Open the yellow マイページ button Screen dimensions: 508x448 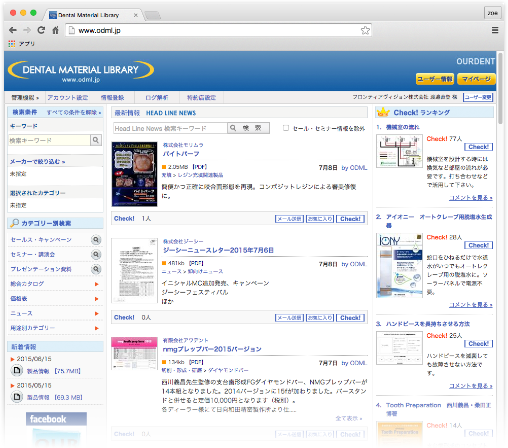[476, 79]
